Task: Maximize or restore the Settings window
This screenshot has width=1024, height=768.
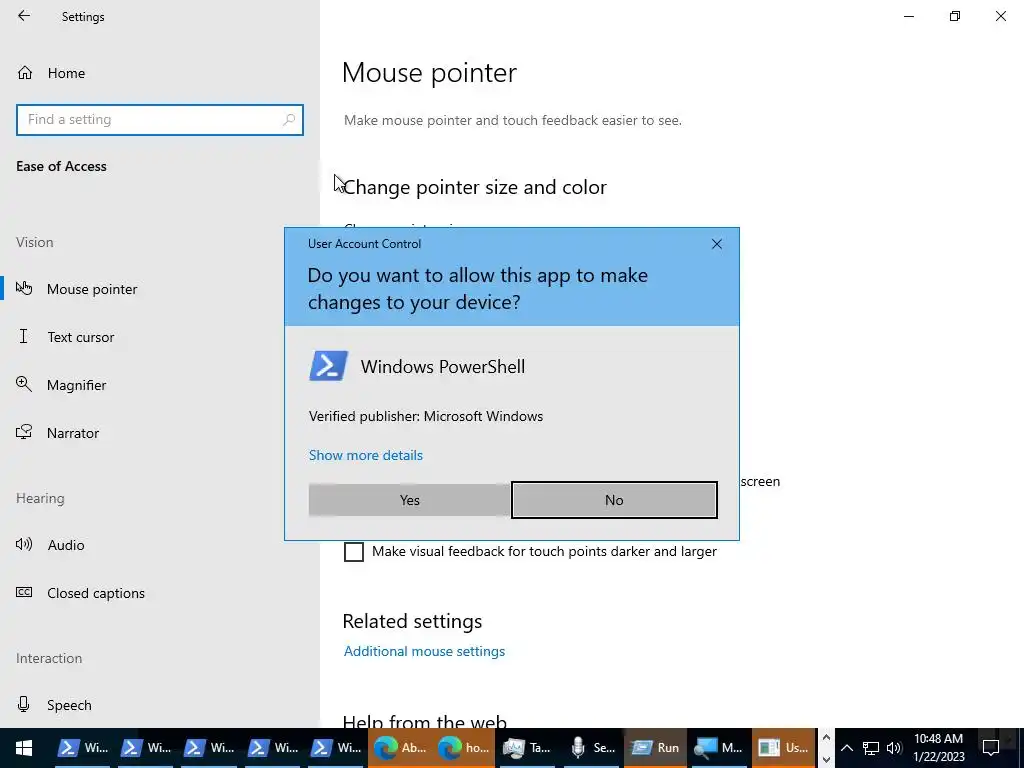Action: (x=955, y=16)
